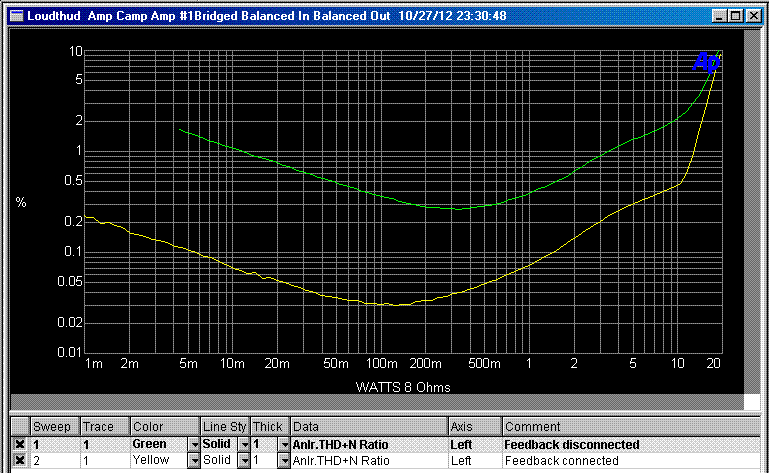The image size is (769, 473).
Task: Click the Axis 'Left' cell in Green row
Action: [x=475, y=445]
